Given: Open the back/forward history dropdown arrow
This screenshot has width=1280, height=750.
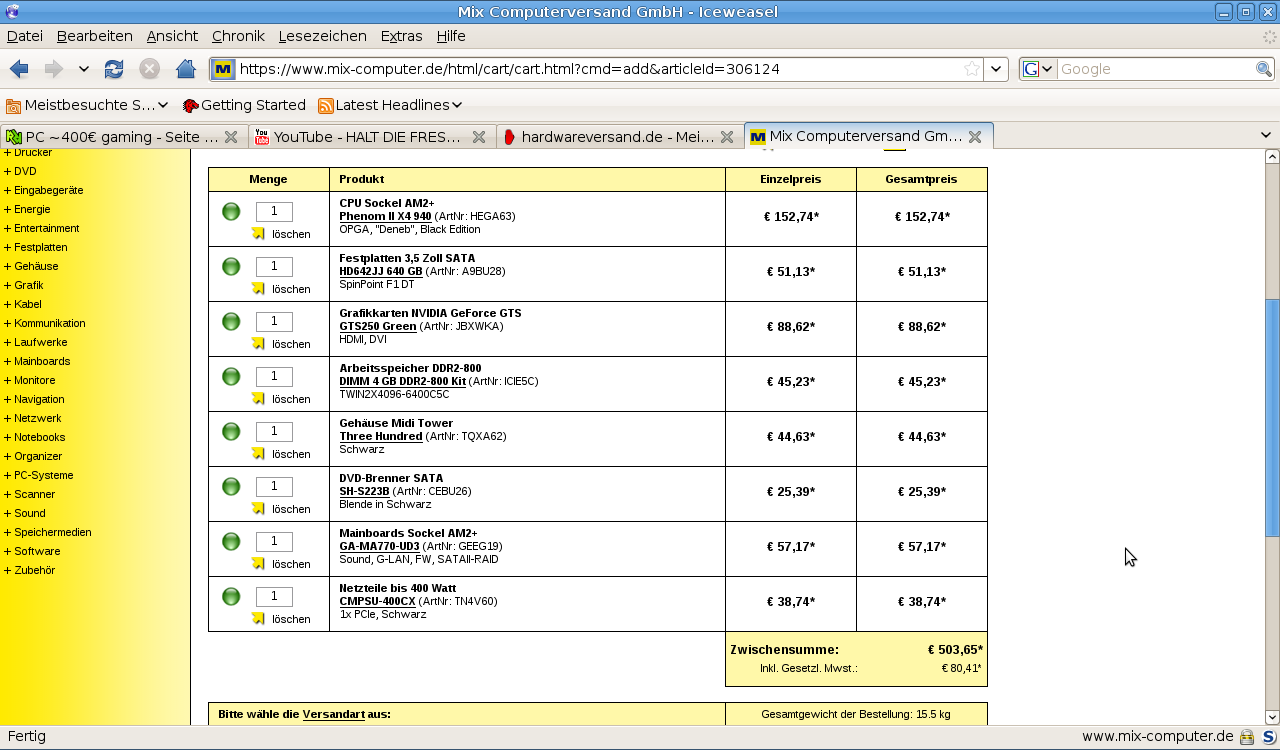Looking at the screenshot, I should [x=84, y=69].
